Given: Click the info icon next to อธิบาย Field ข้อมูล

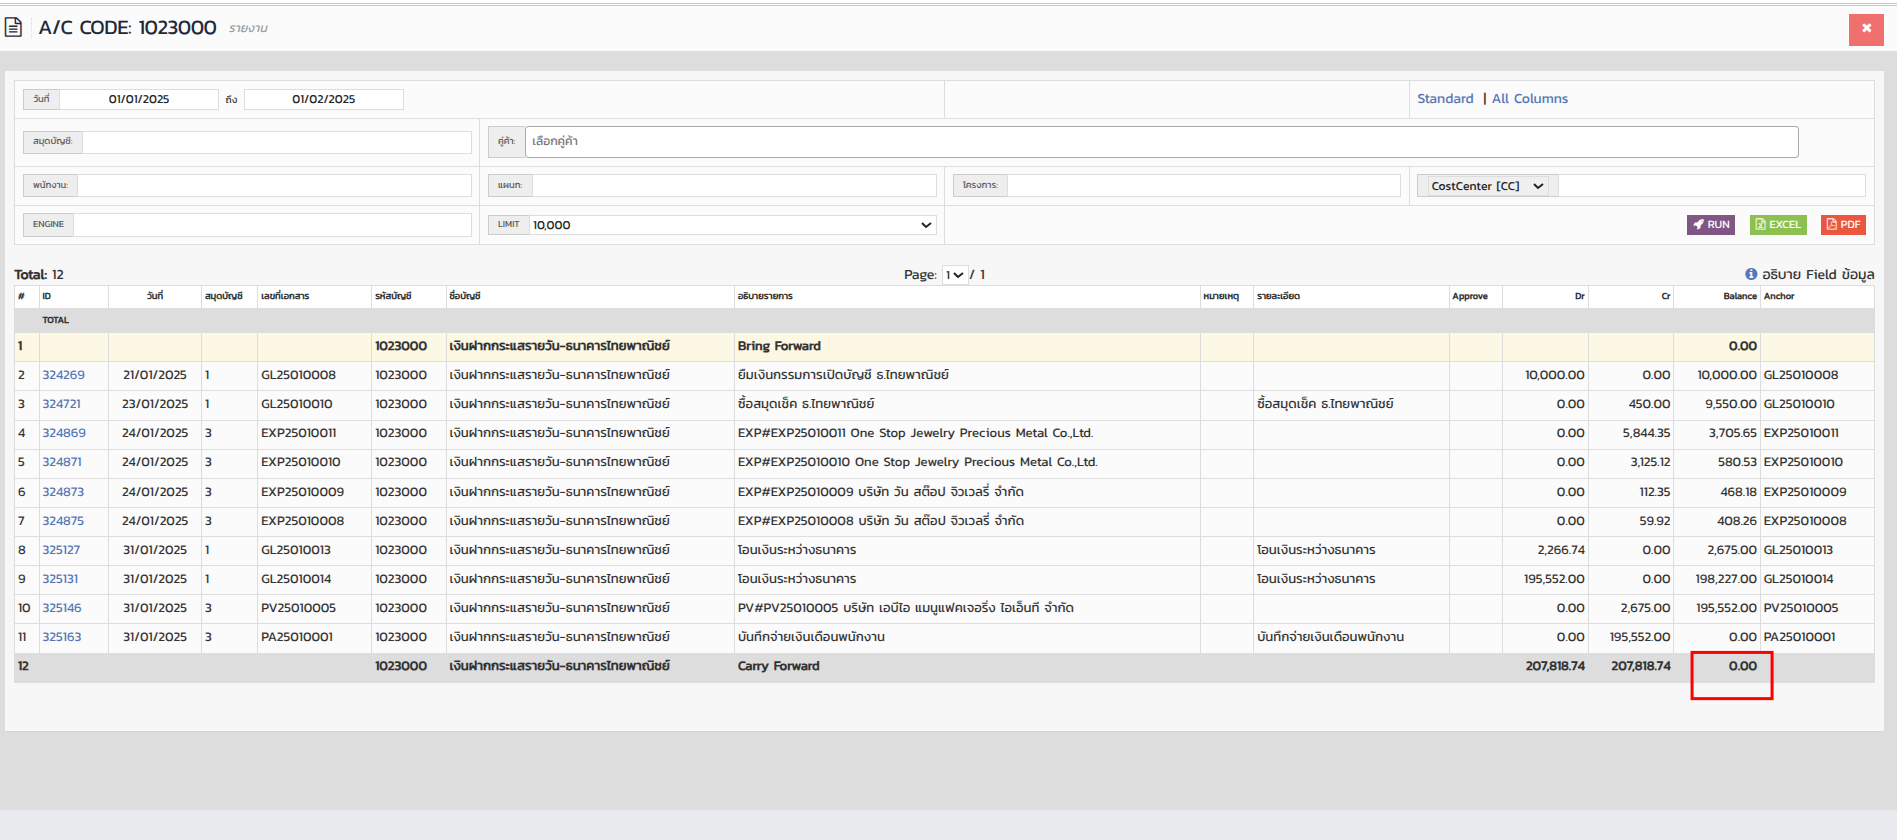Looking at the screenshot, I should (x=1751, y=274).
